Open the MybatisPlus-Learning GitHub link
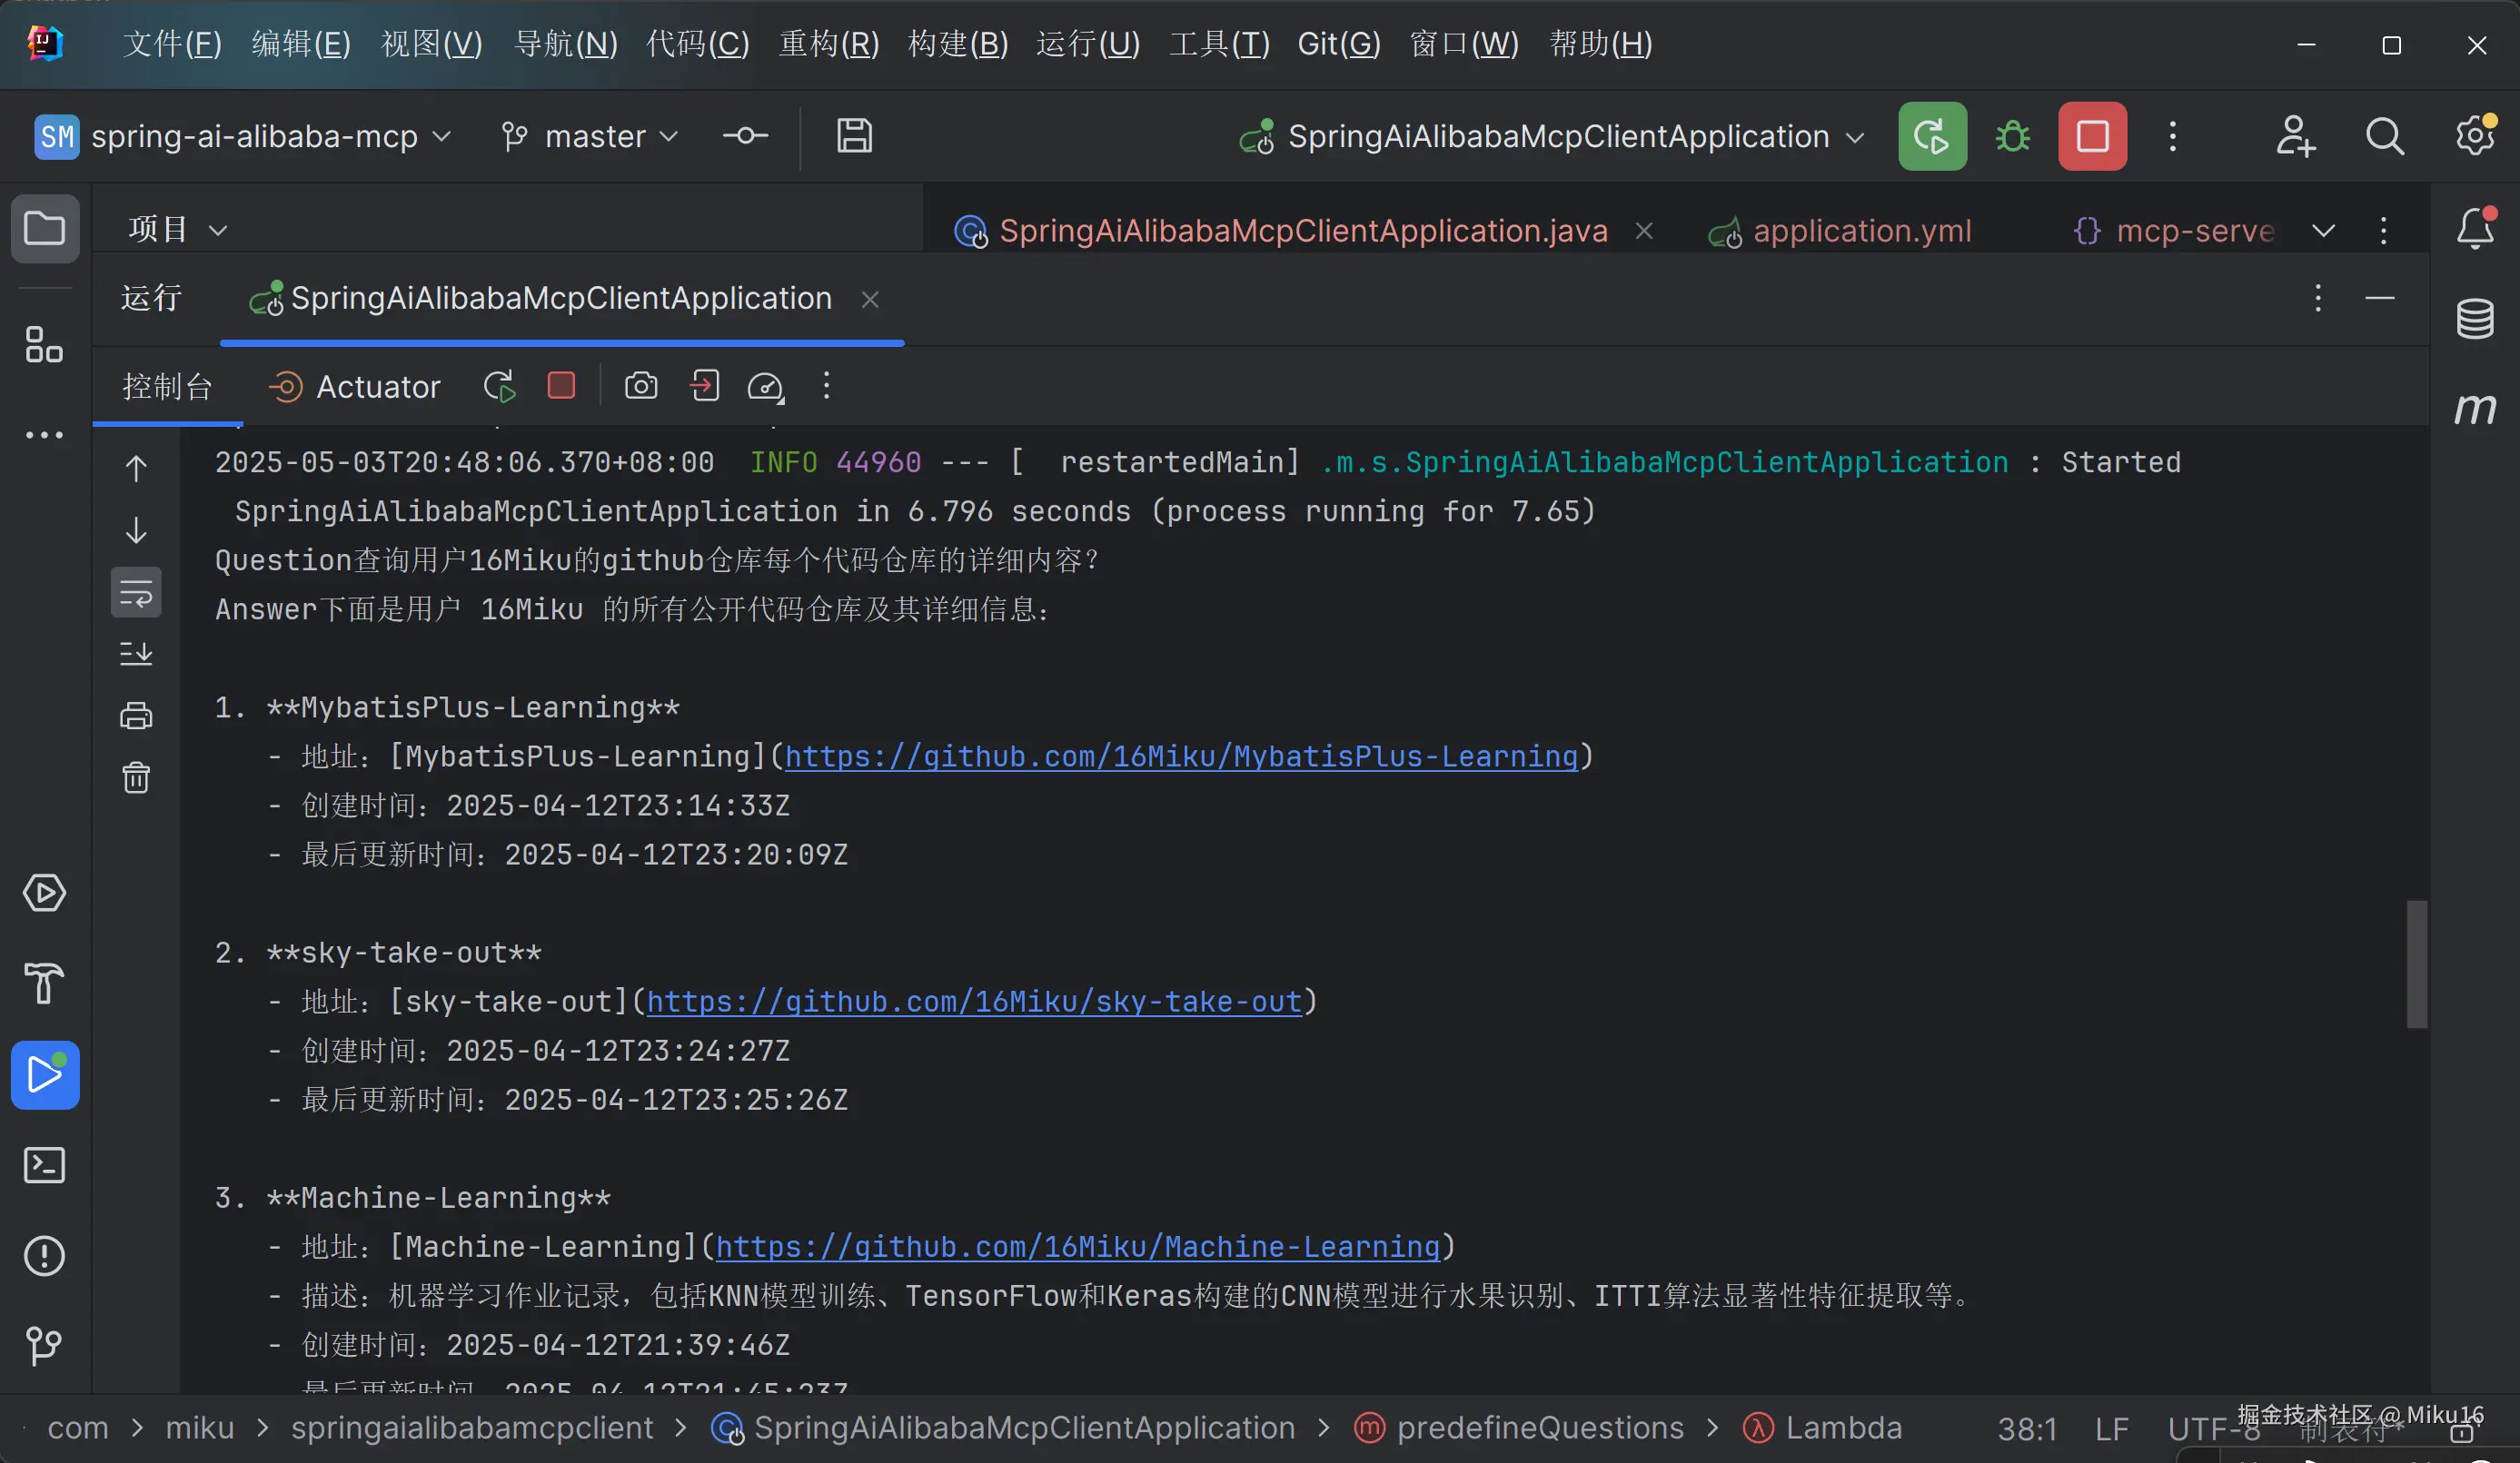This screenshot has height=1463, width=2520. click(1180, 756)
